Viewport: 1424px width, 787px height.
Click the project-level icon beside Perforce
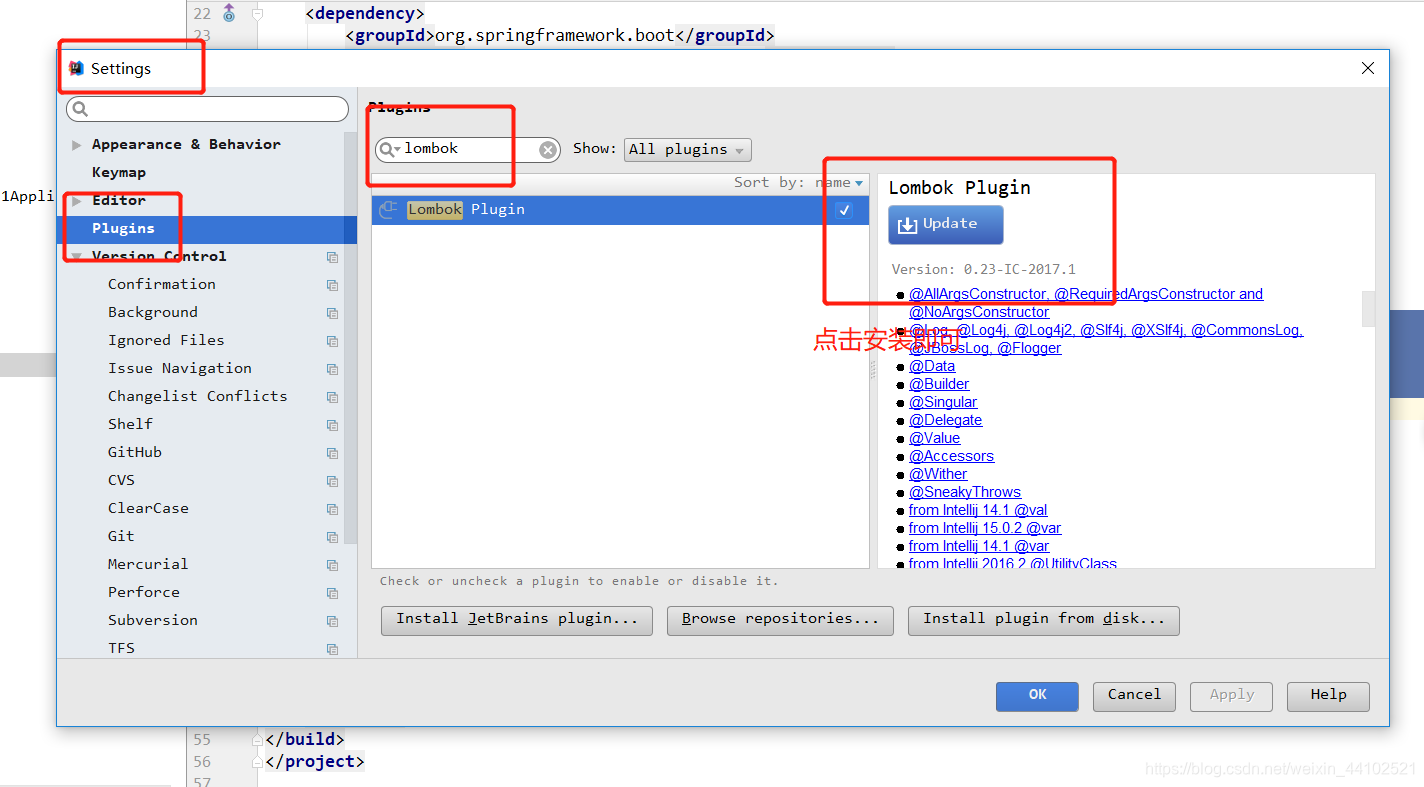[332, 593]
